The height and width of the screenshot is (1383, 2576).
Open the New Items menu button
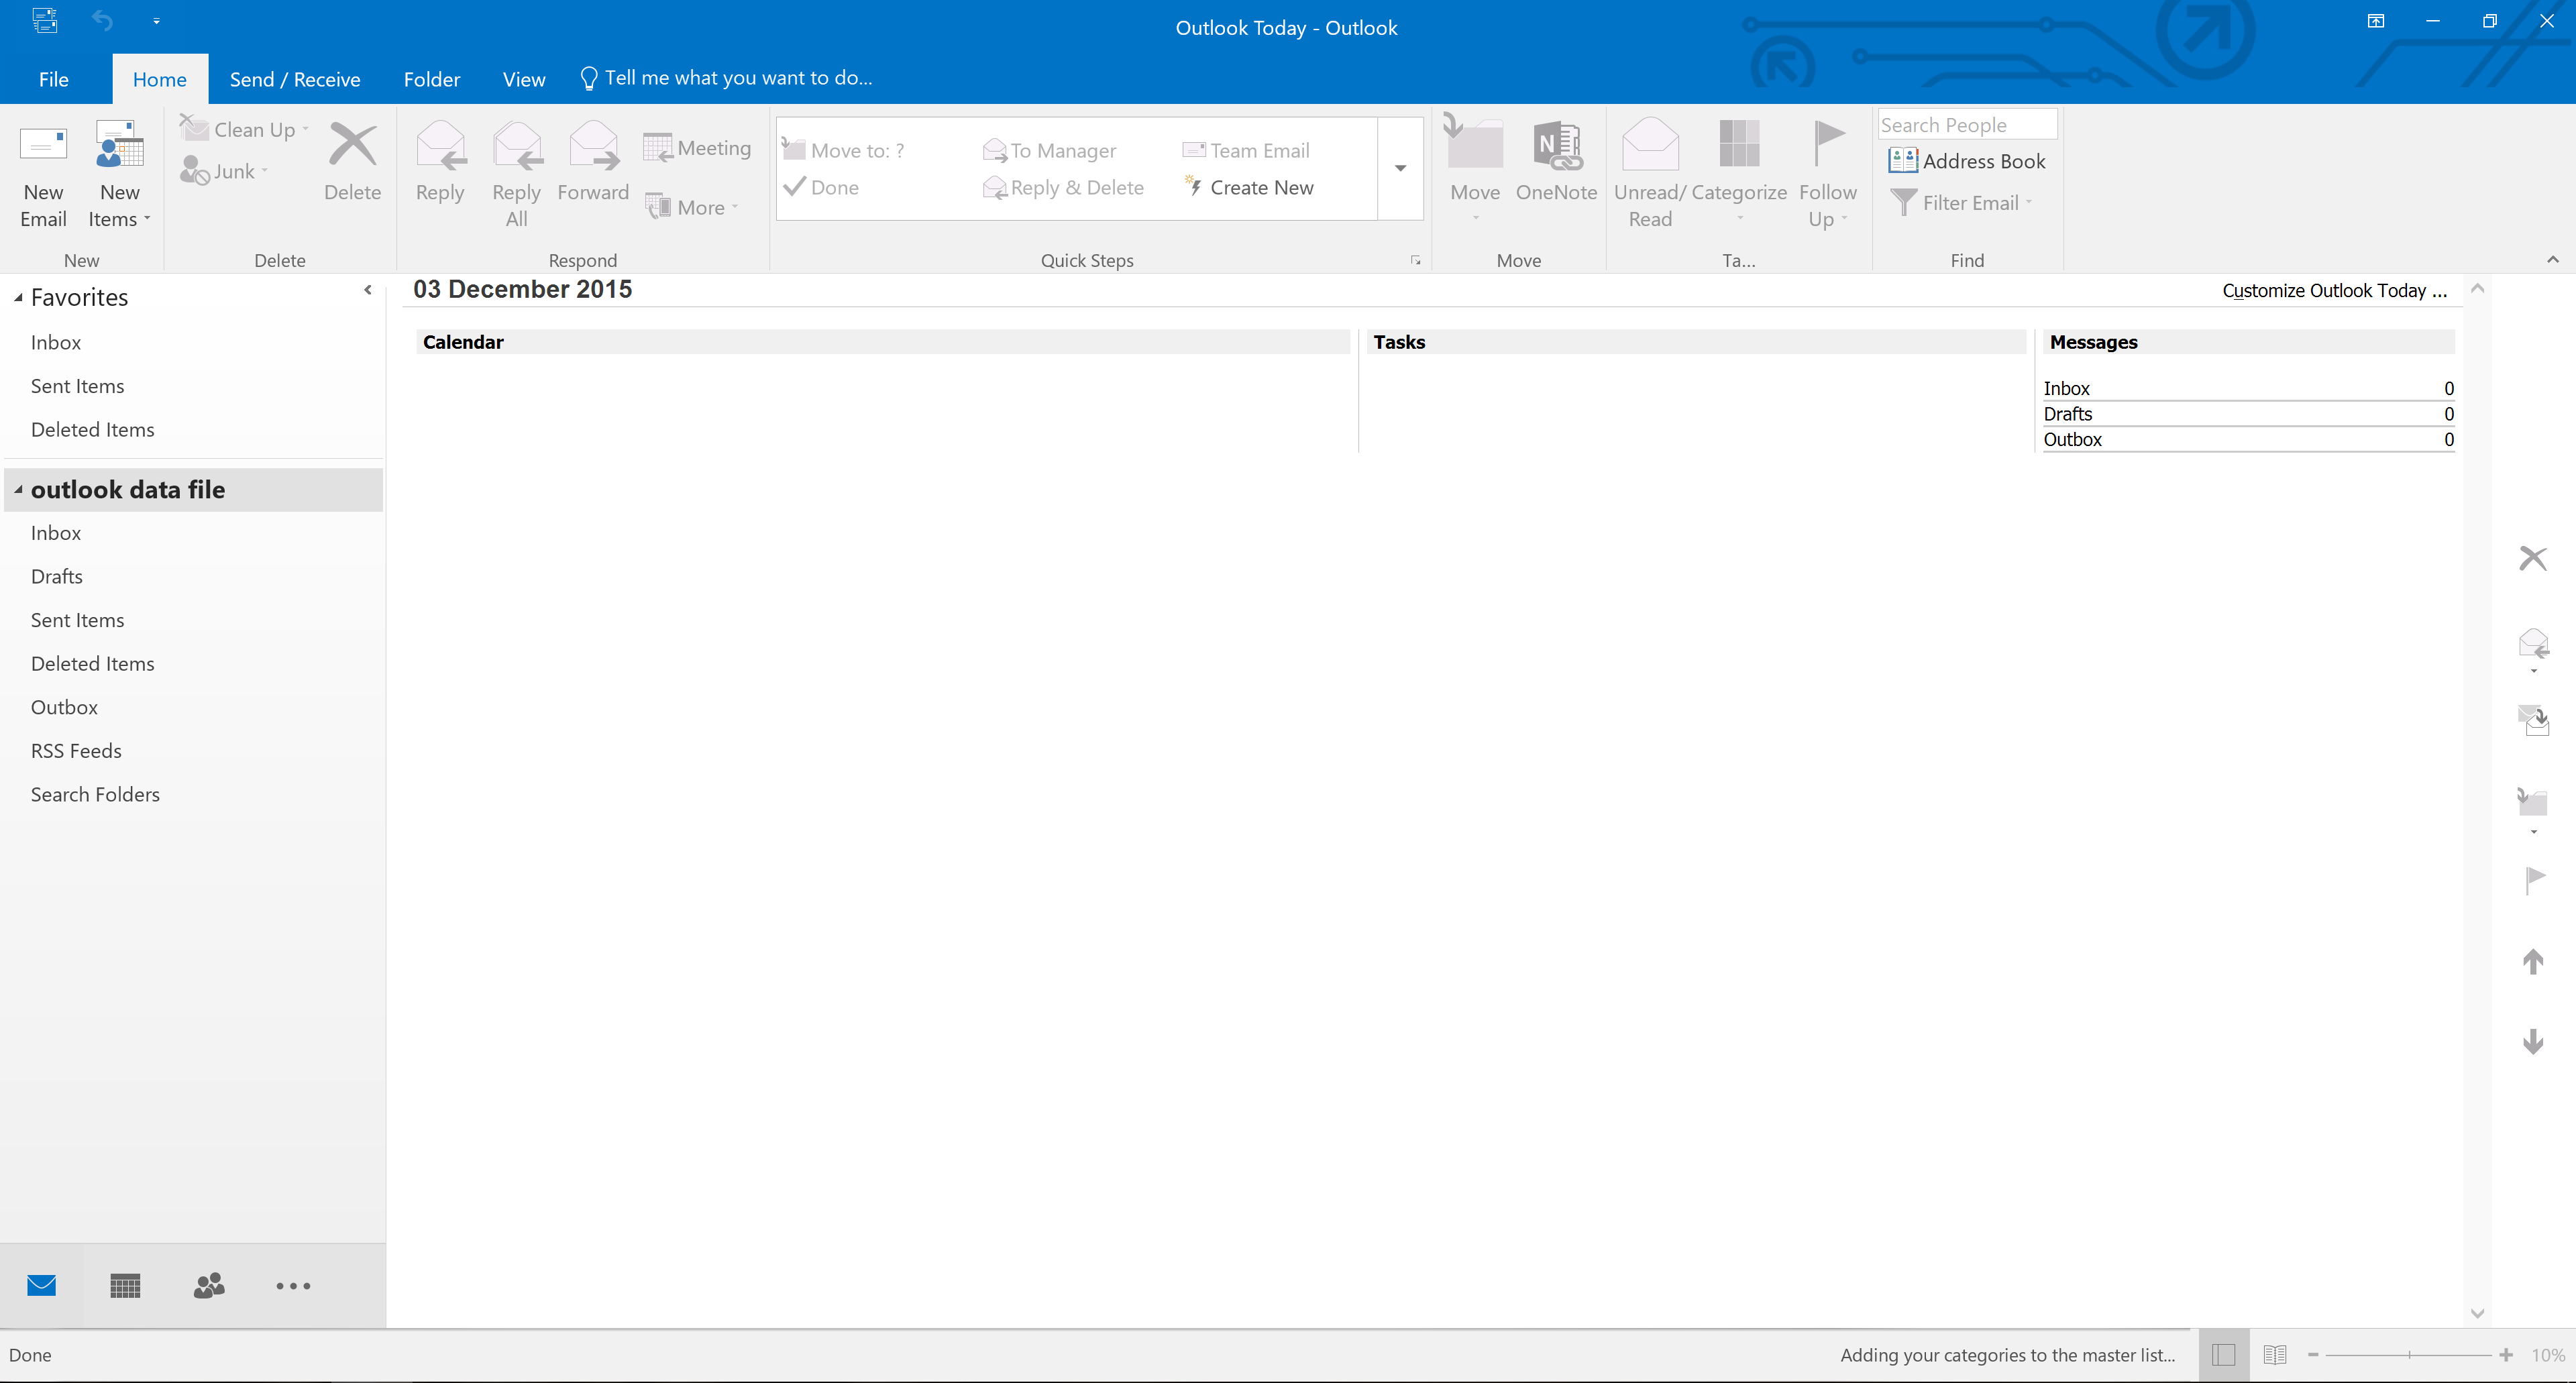119,176
